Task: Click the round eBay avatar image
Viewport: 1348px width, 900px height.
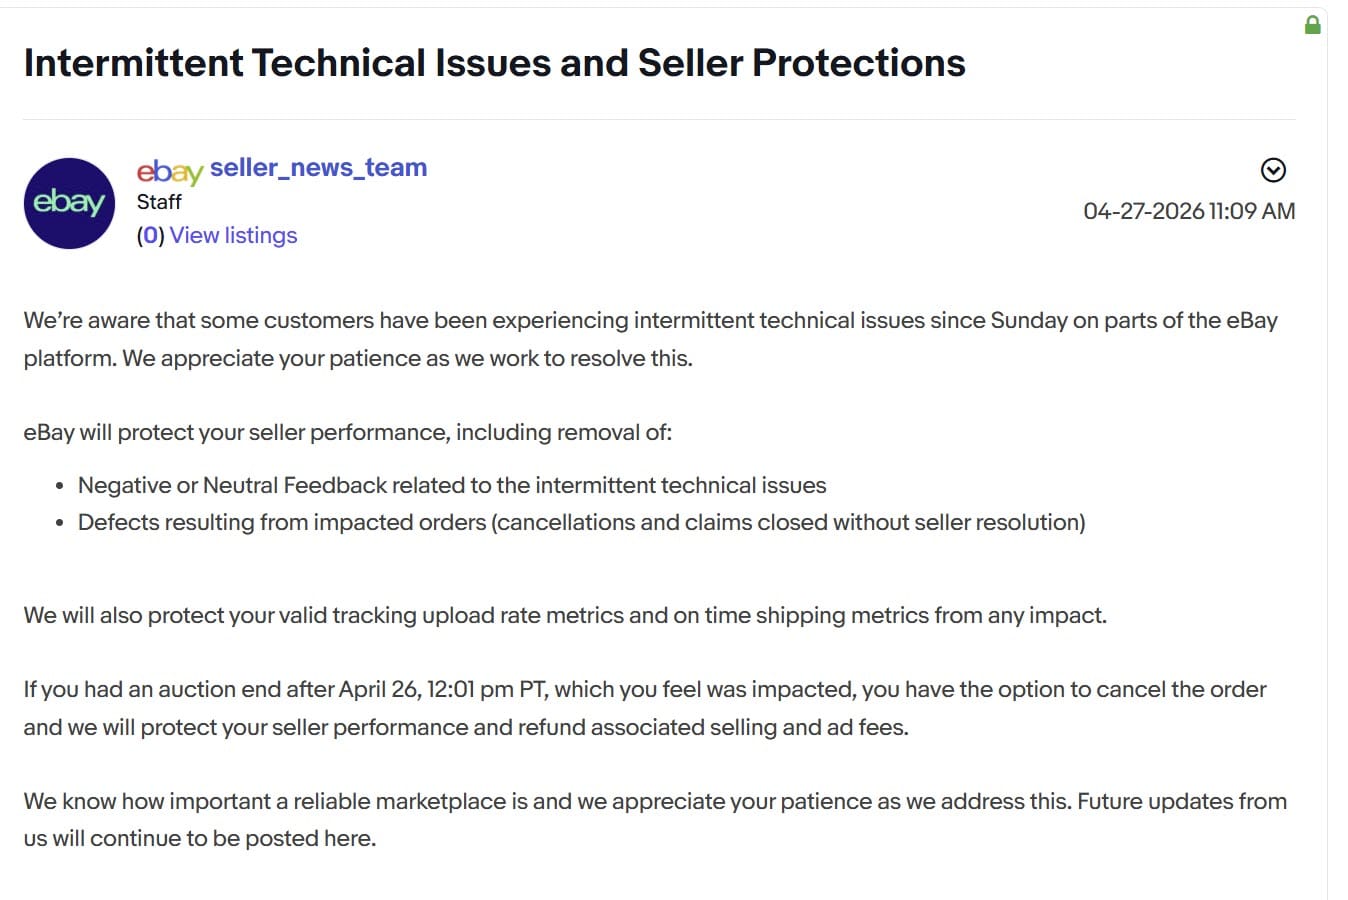Action: (69, 203)
